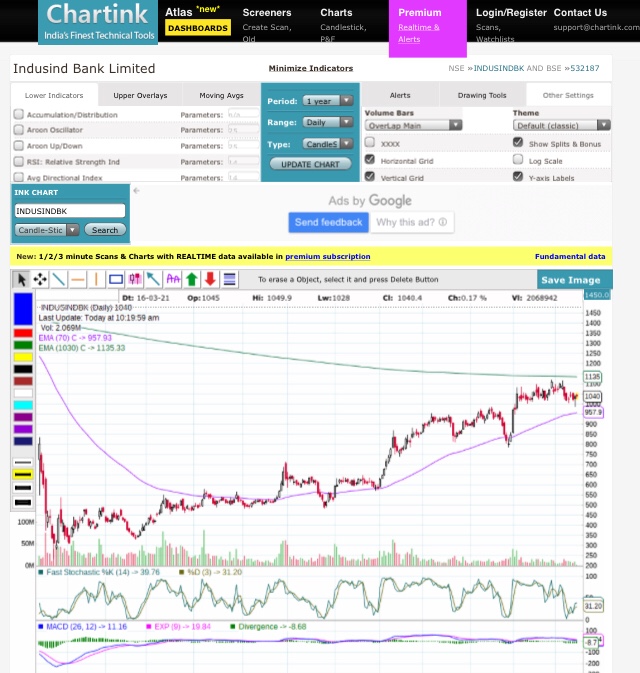
Task: Open the Theme dropdown
Action: tap(561, 126)
